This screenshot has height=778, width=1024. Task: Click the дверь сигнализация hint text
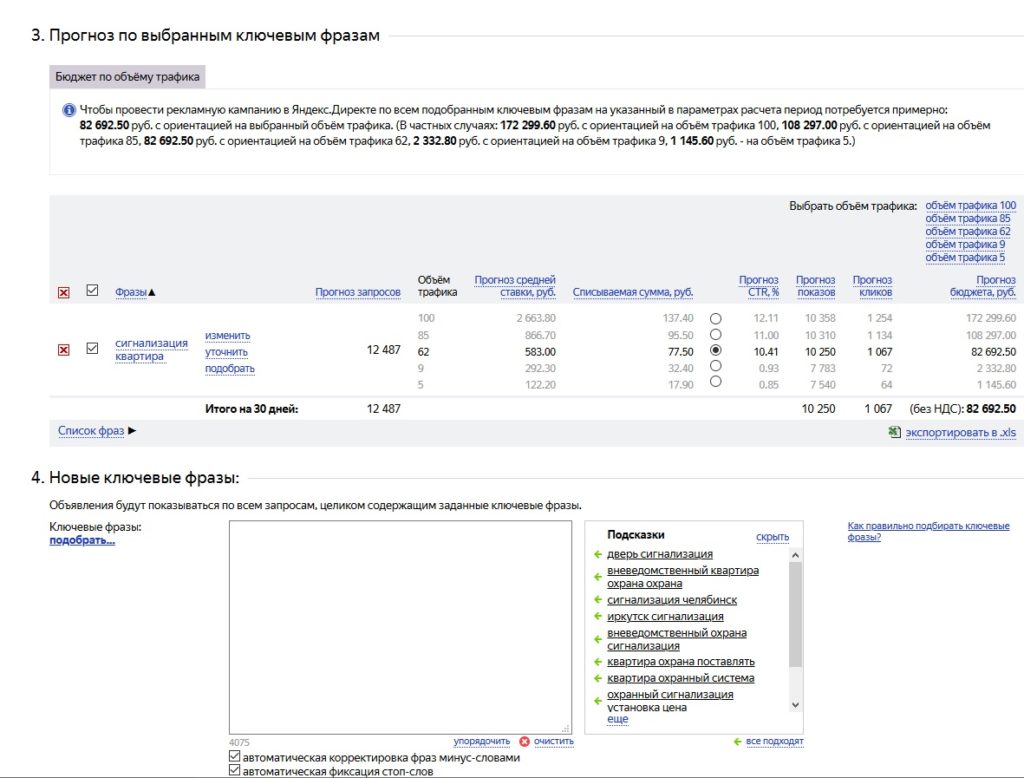click(660, 554)
